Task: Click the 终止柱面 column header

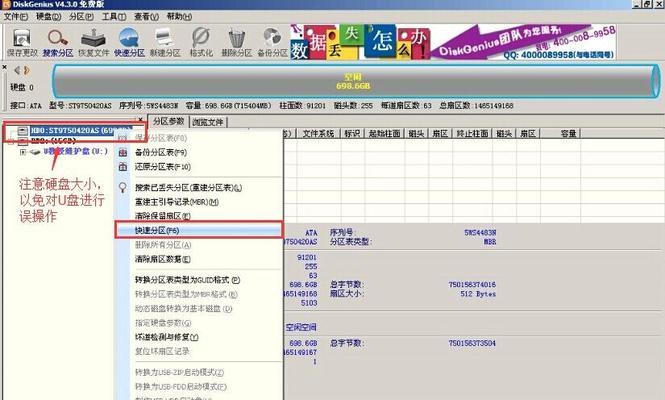Action: point(472,134)
